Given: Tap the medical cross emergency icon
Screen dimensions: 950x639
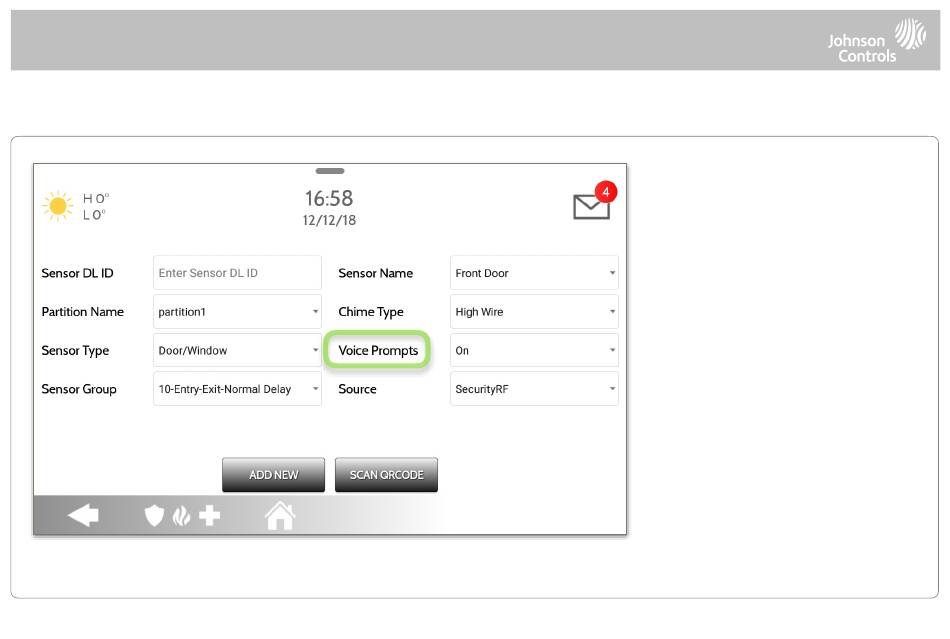Looking at the screenshot, I should tap(210, 516).
